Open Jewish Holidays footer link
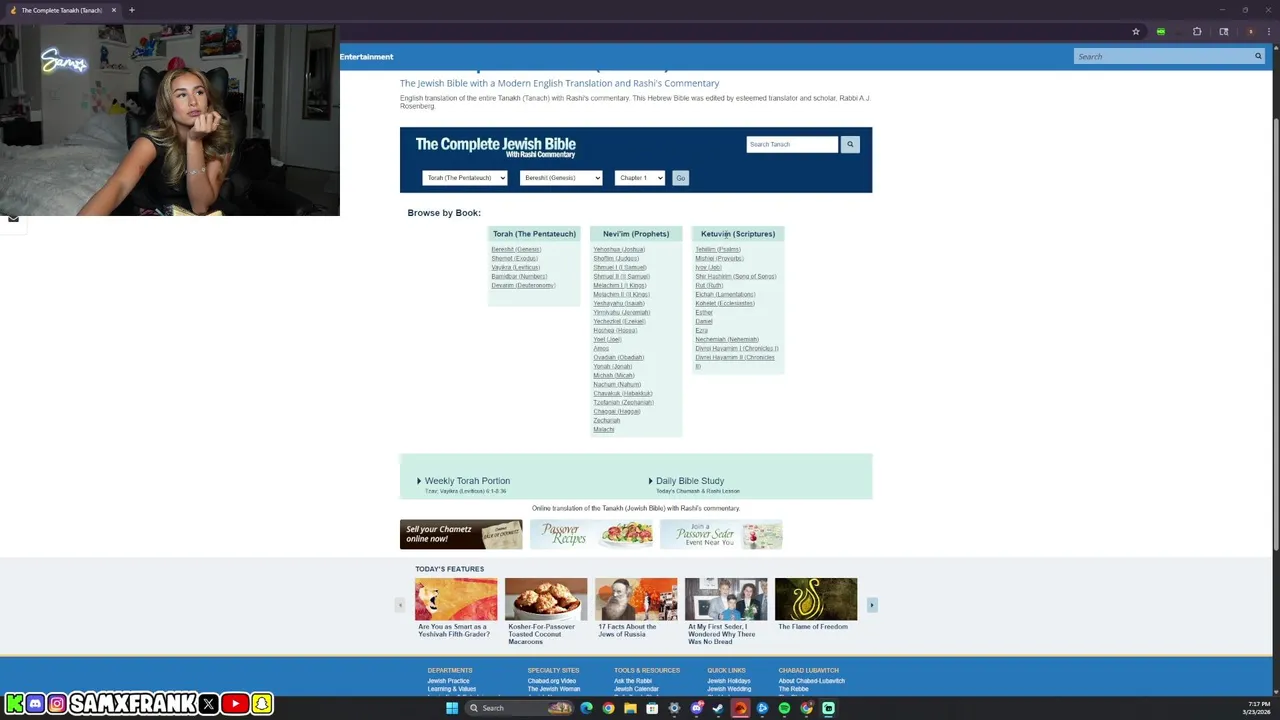The image size is (1280, 720). click(728, 681)
